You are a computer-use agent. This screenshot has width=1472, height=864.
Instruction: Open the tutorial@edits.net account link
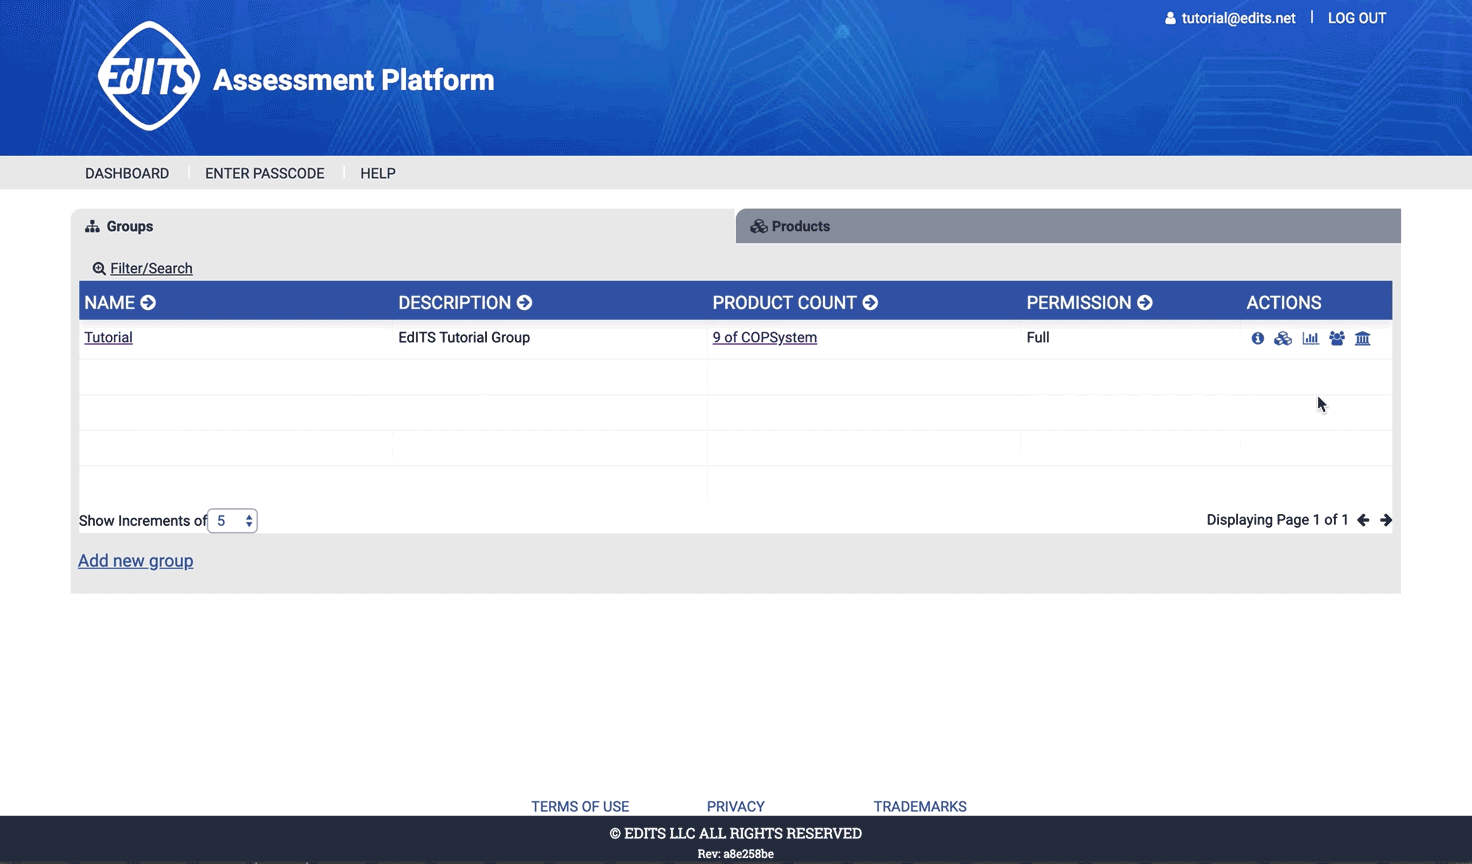pos(1238,18)
